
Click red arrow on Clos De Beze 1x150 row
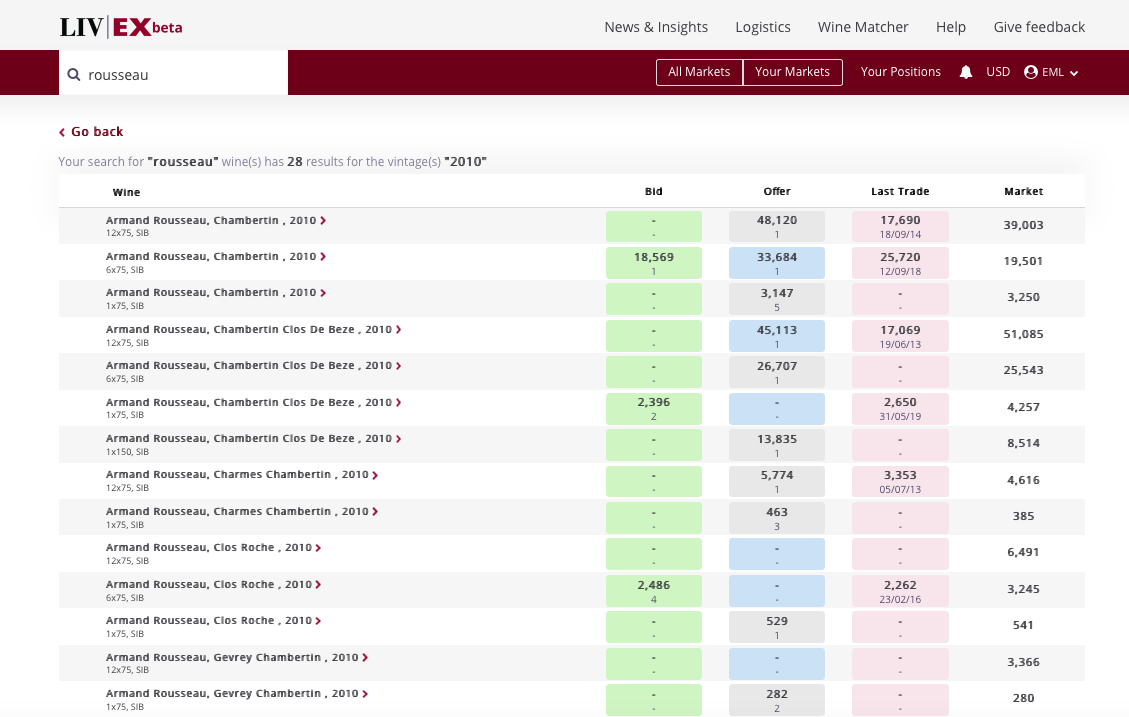click(x=399, y=438)
